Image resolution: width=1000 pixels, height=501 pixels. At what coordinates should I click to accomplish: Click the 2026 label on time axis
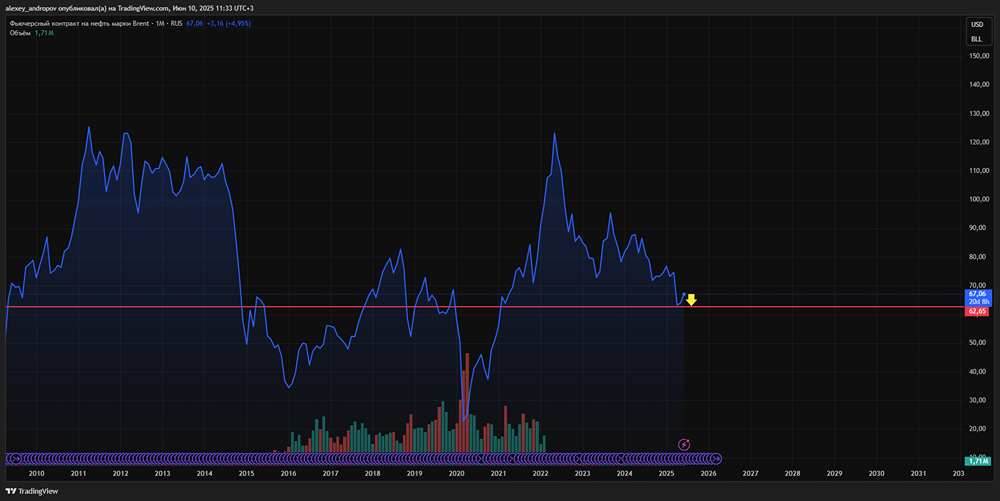tap(709, 474)
